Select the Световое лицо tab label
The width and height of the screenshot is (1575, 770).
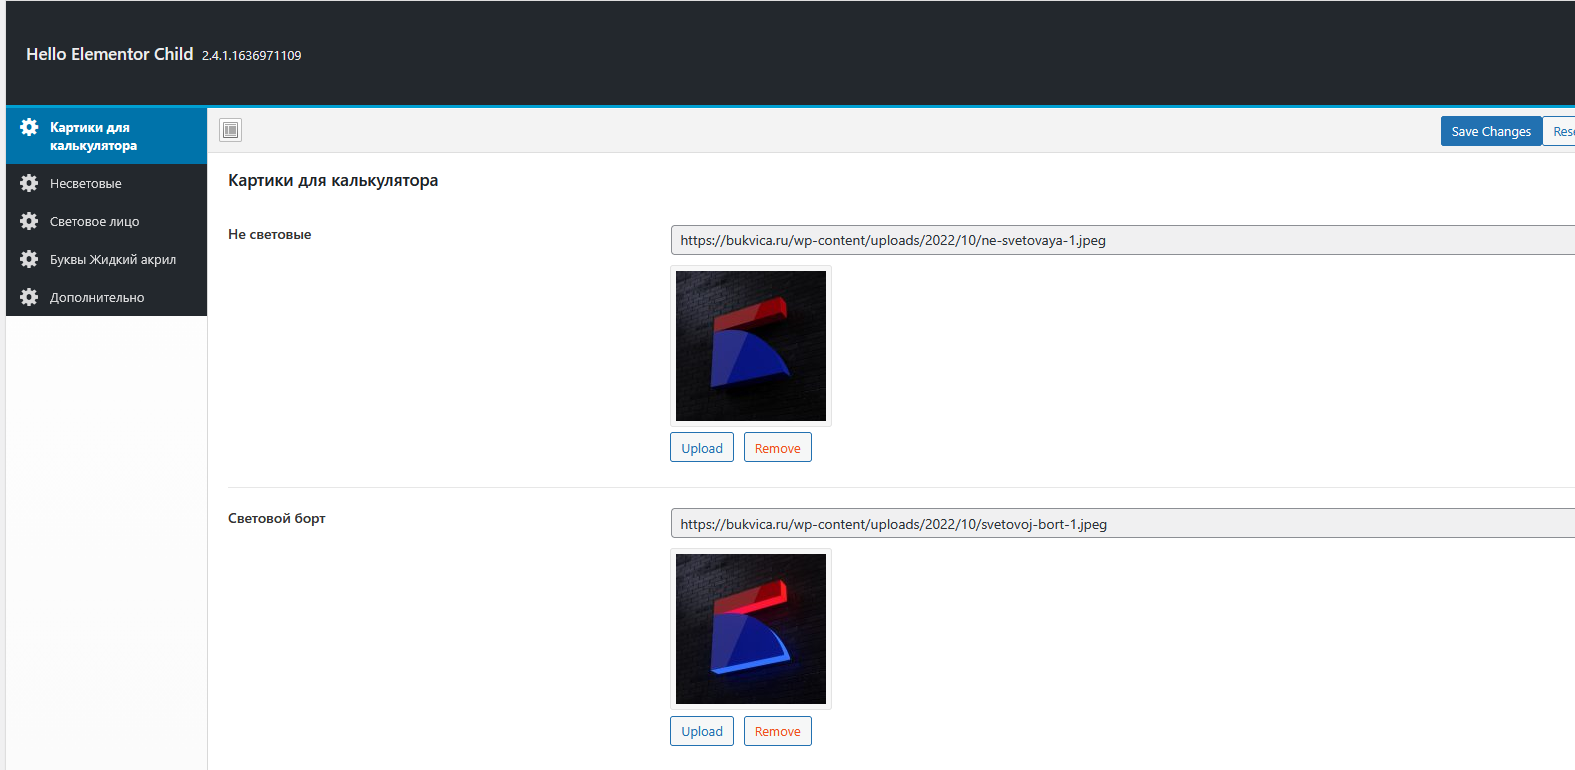tap(95, 222)
